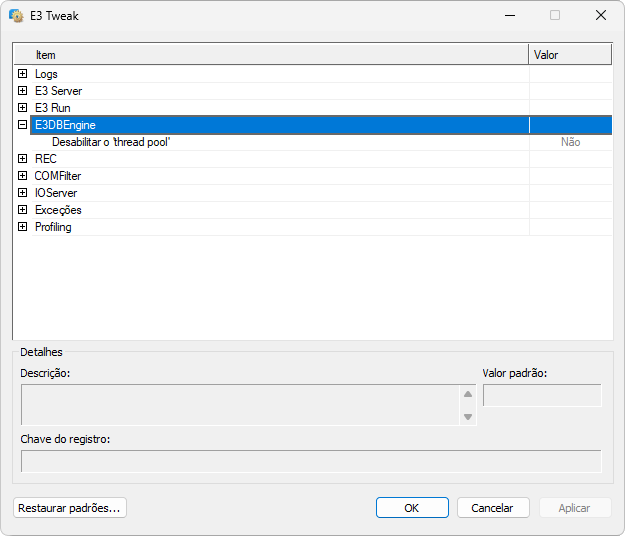This screenshot has height=536, width=625.
Task: Click the Restaurar padrões button
Action: point(70,508)
